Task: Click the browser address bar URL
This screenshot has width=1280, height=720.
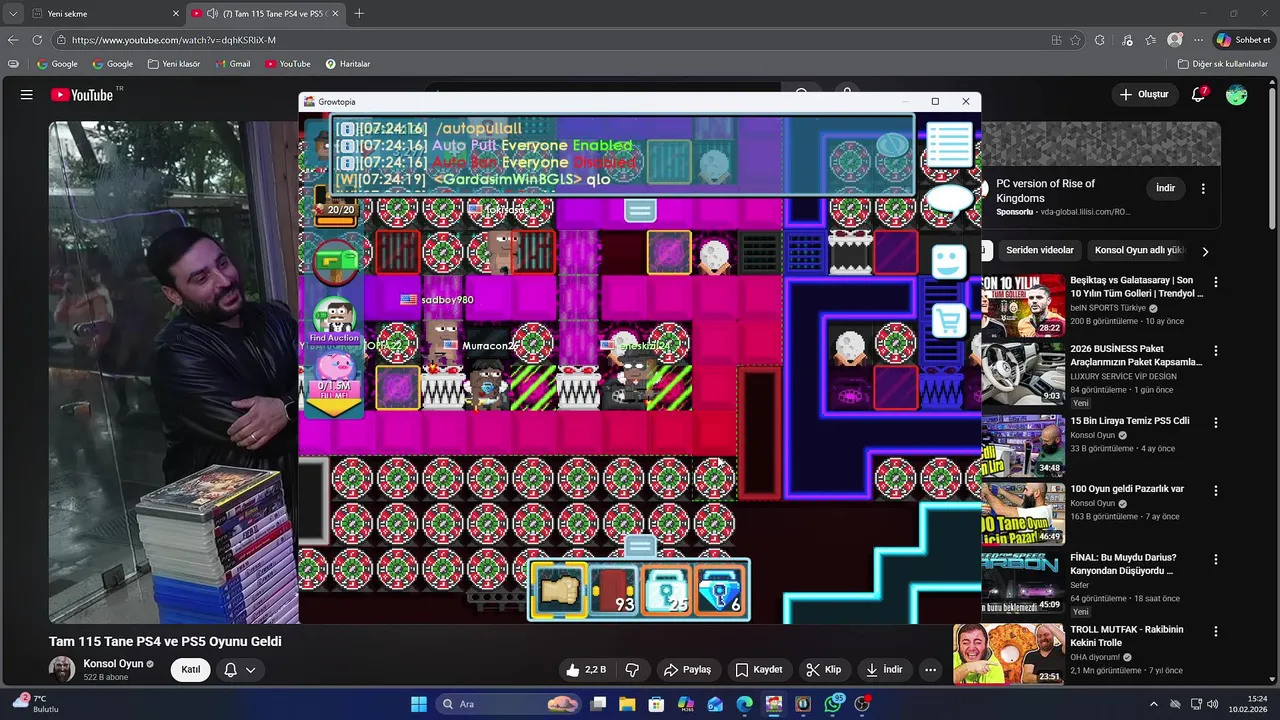Action: (174, 40)
